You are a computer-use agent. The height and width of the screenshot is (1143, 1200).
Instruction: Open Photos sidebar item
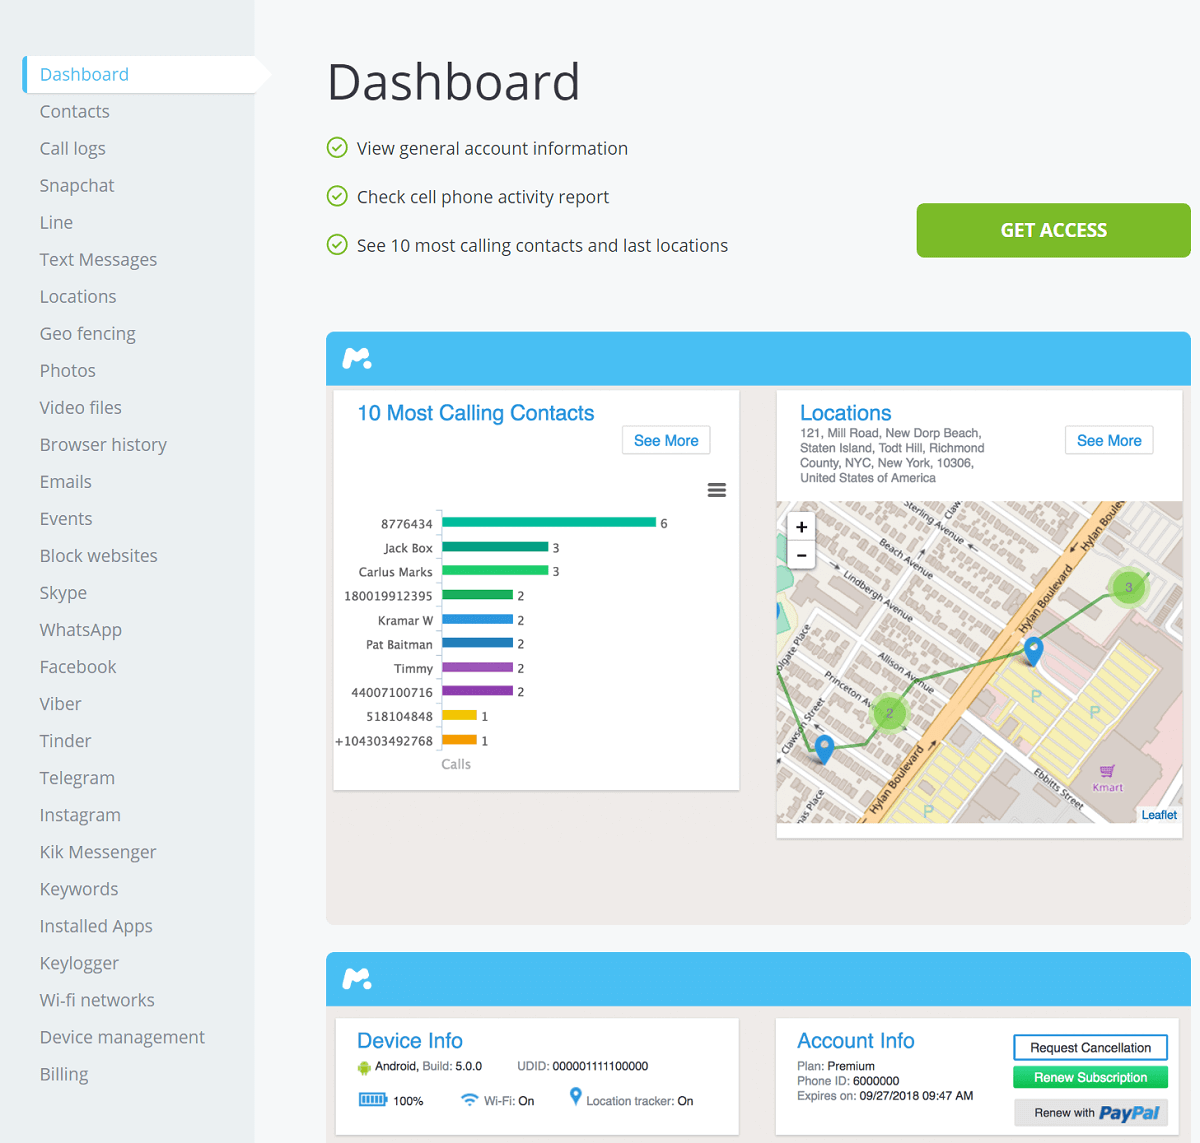68,370
